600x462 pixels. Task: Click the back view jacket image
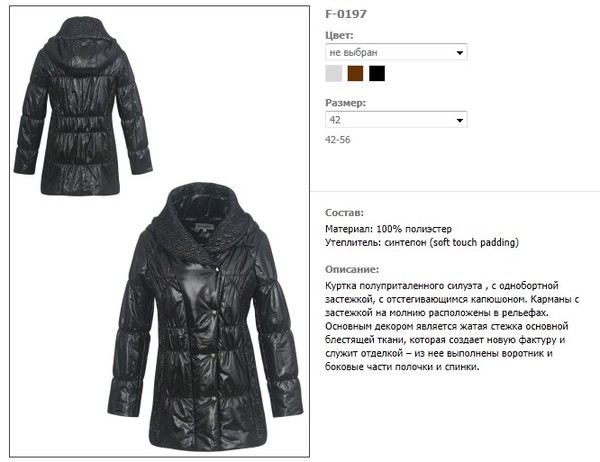point(83,106)
